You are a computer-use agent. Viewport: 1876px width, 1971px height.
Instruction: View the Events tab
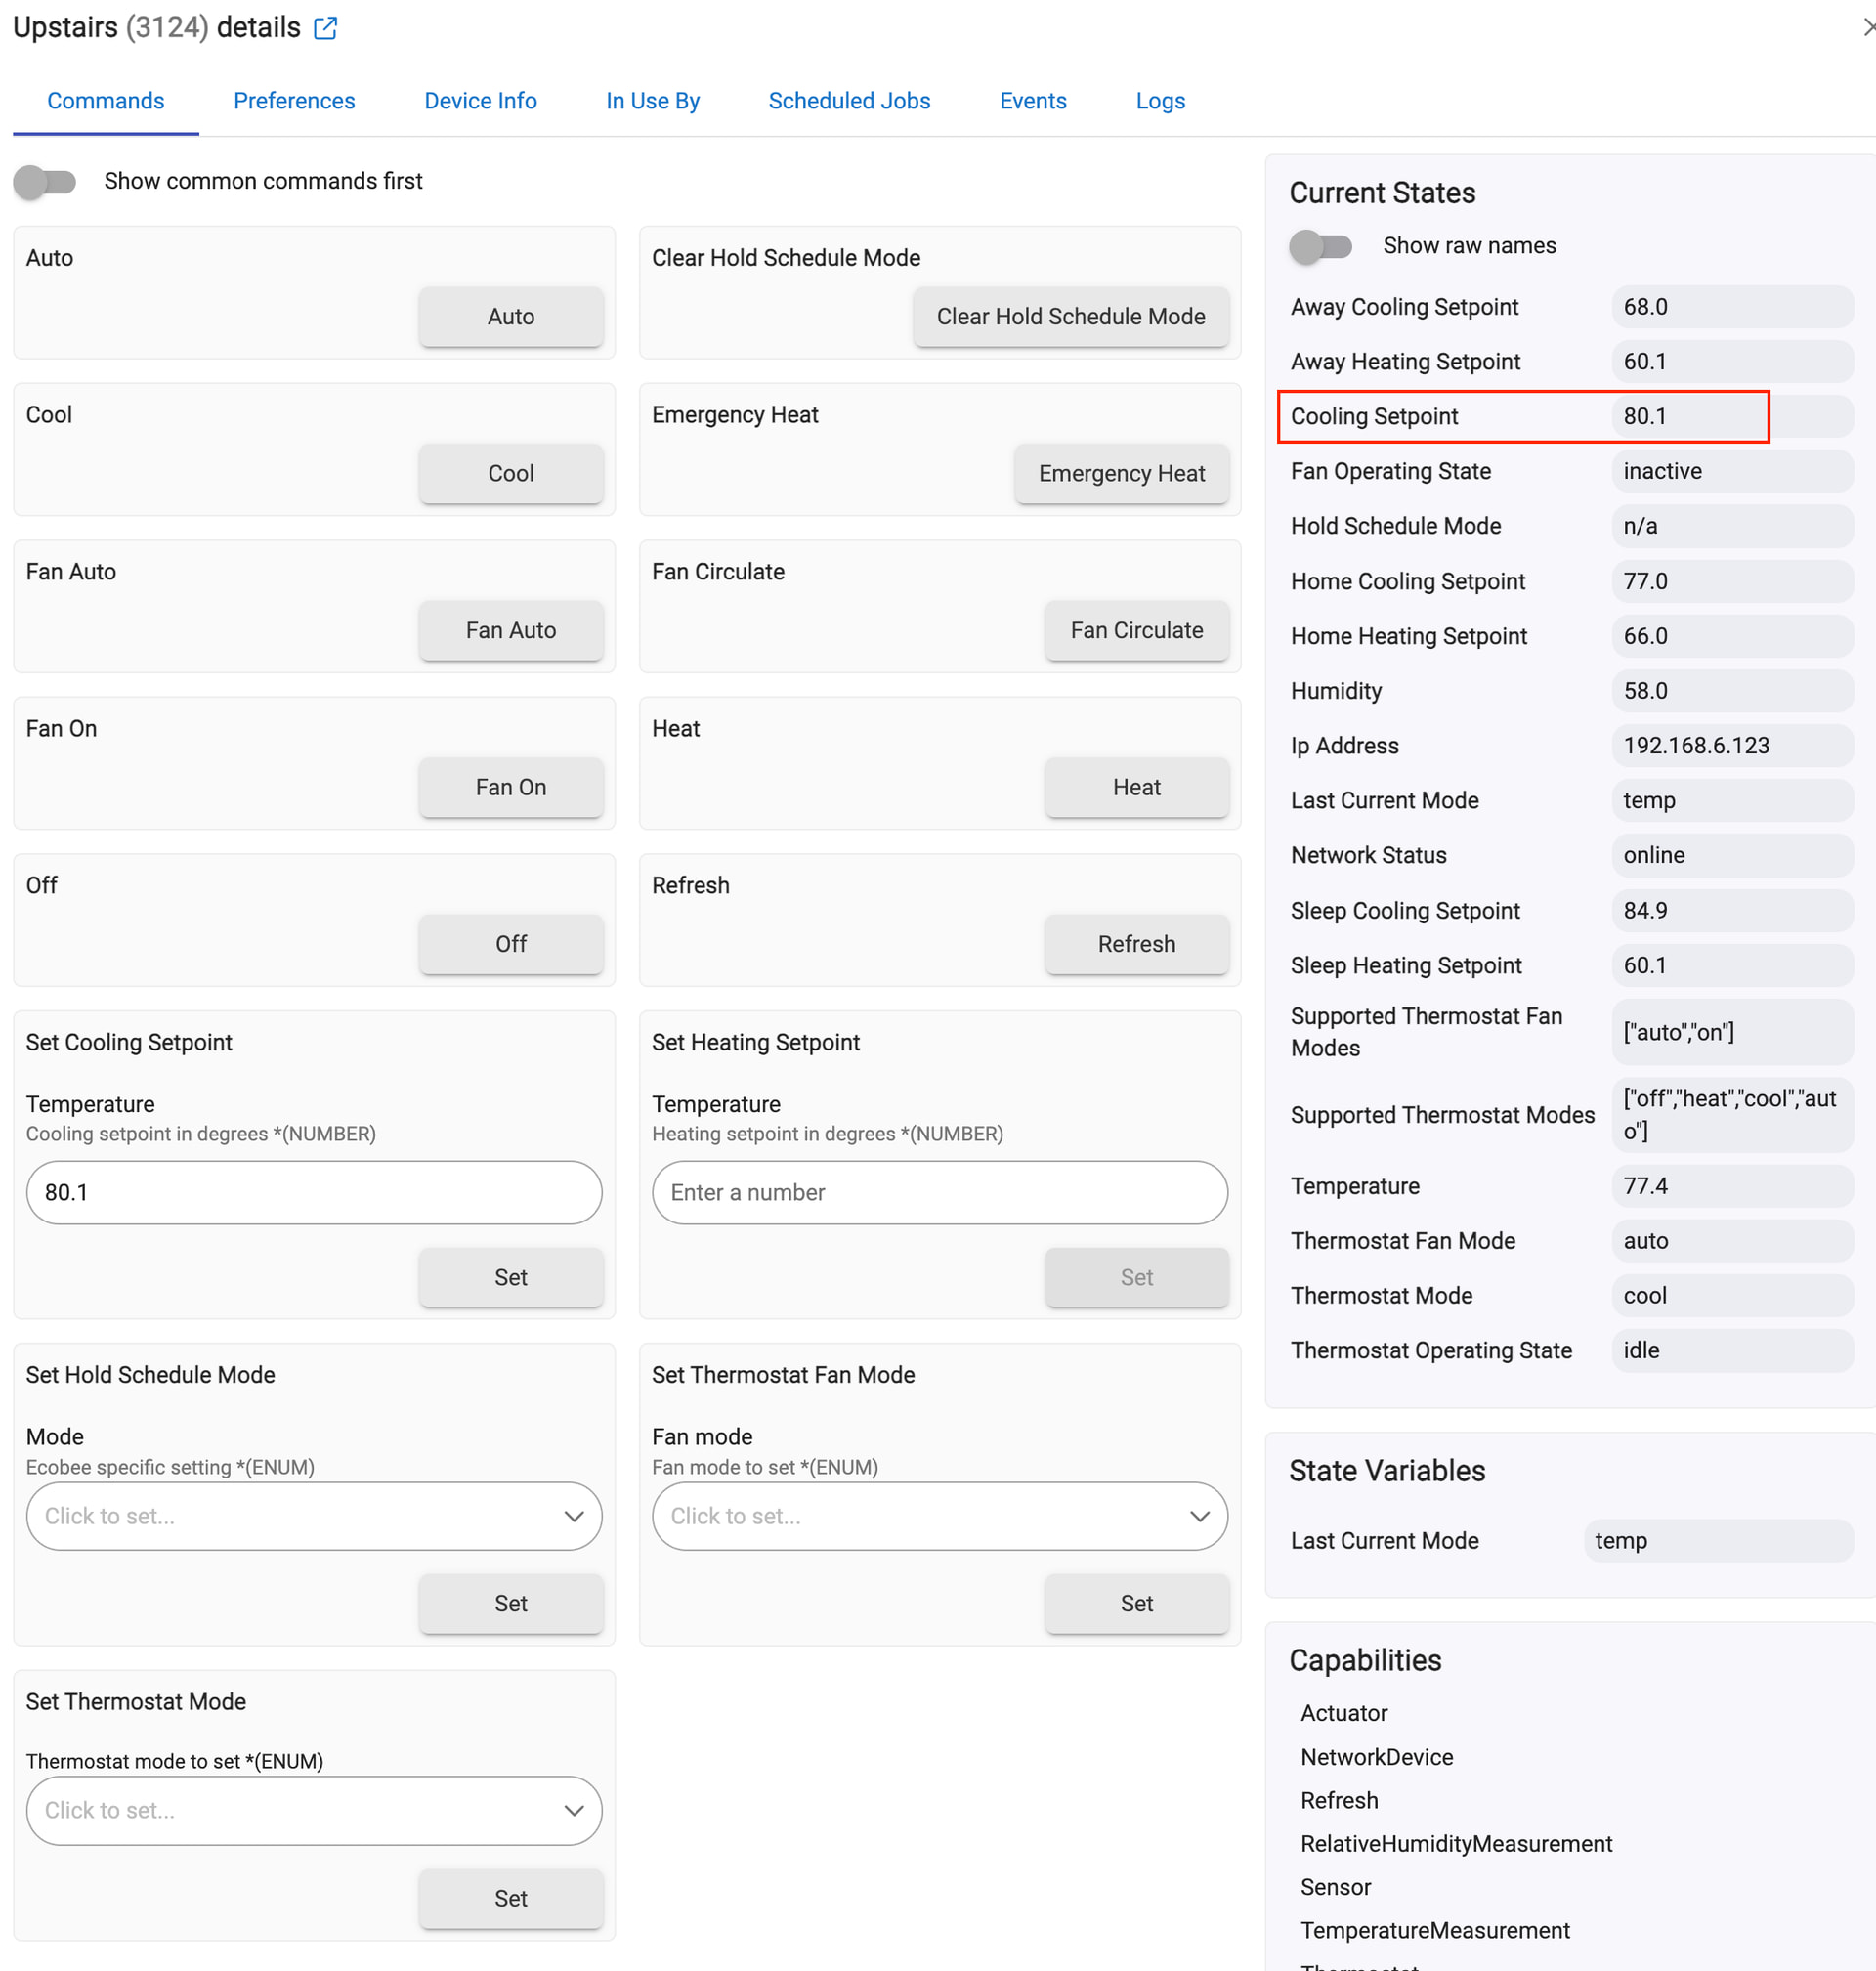pos(1033,101)
